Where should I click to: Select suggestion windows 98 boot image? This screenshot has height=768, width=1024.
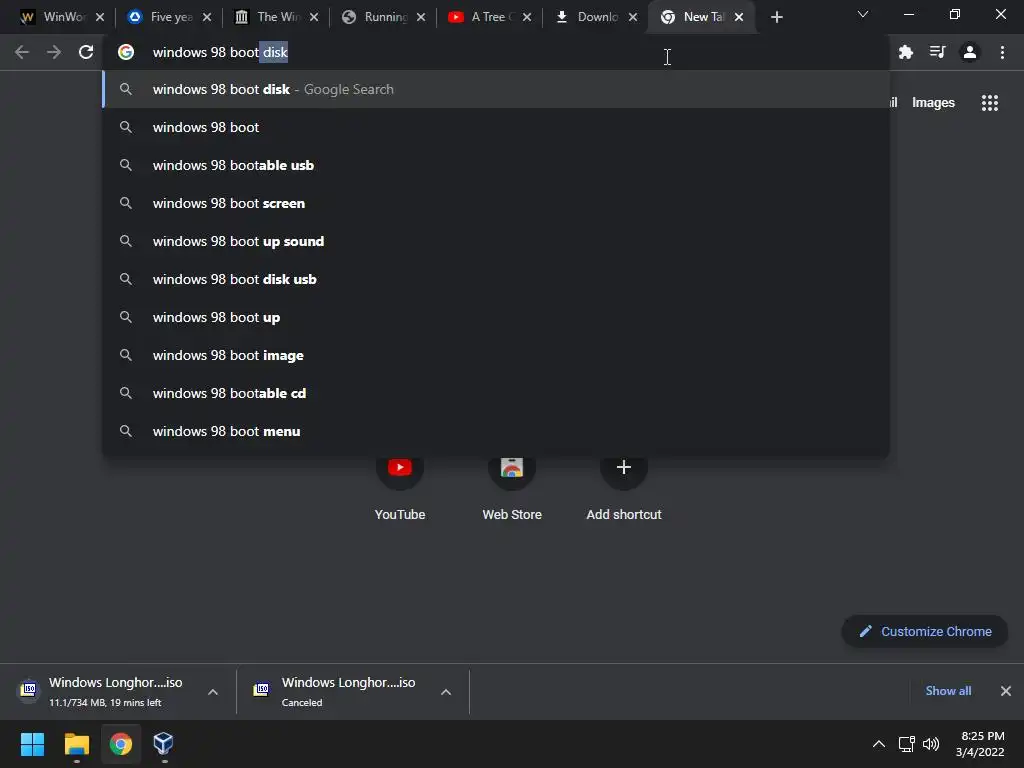pos(496,355)
